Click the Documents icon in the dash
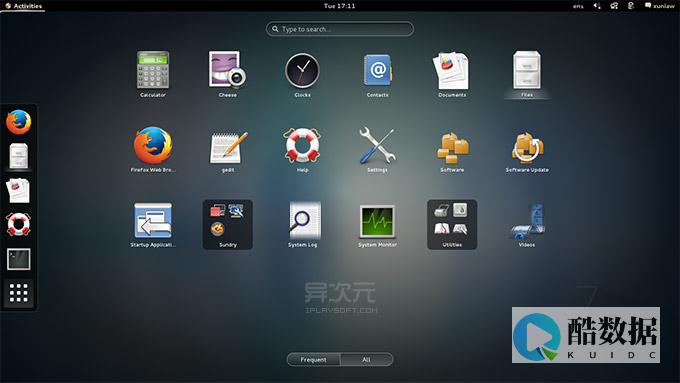The height and width of the screenshot is (383, 680). (x=18, y=190)
